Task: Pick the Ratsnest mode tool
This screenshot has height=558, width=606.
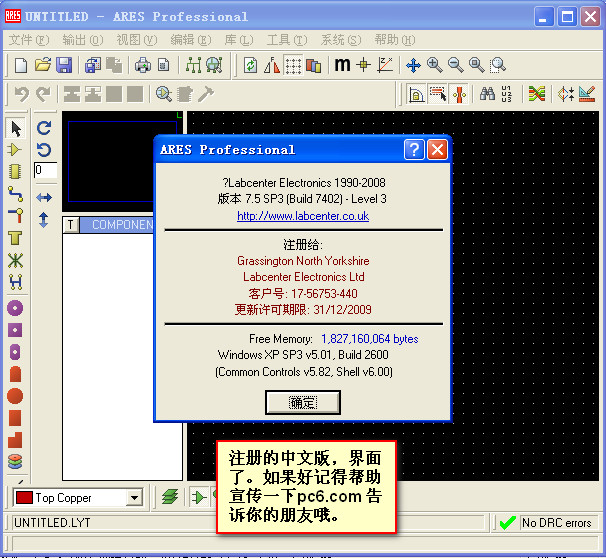Action: coord(15,261)
